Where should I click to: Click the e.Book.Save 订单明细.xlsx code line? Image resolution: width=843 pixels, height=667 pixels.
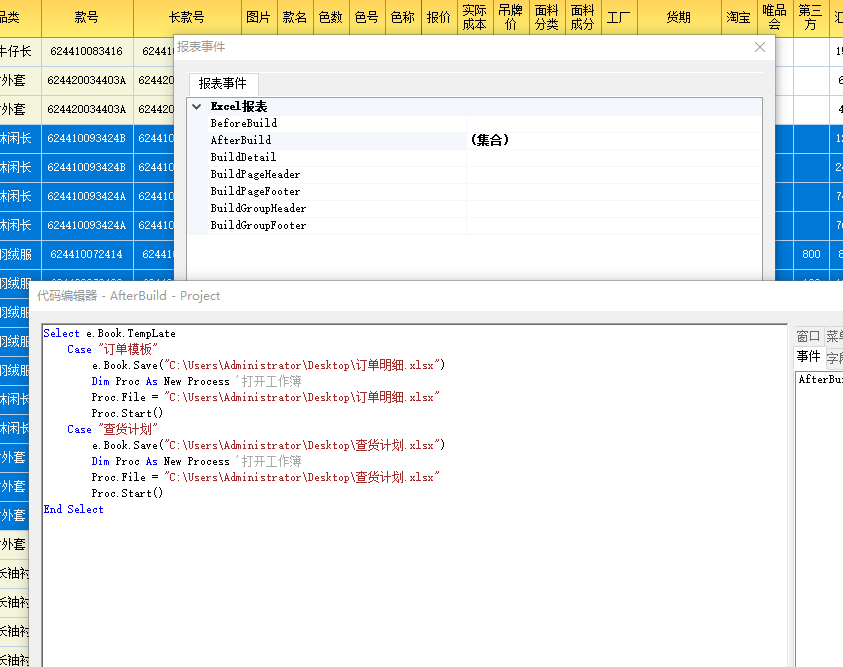point(268,366)
